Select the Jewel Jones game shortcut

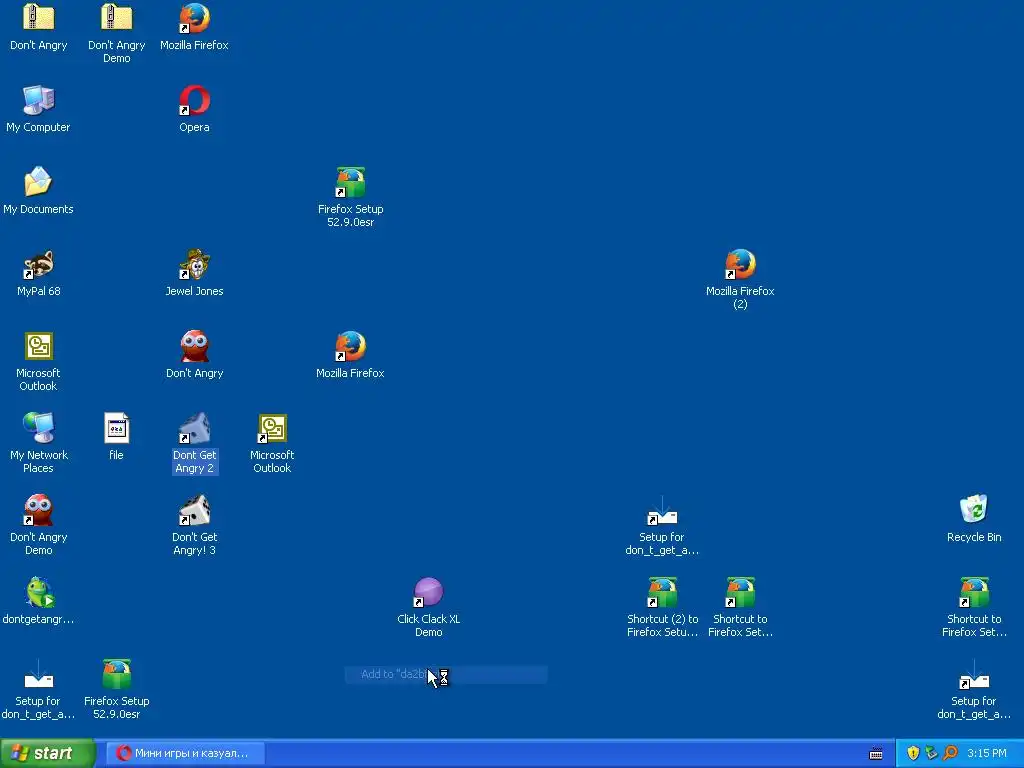coord(194,264)
